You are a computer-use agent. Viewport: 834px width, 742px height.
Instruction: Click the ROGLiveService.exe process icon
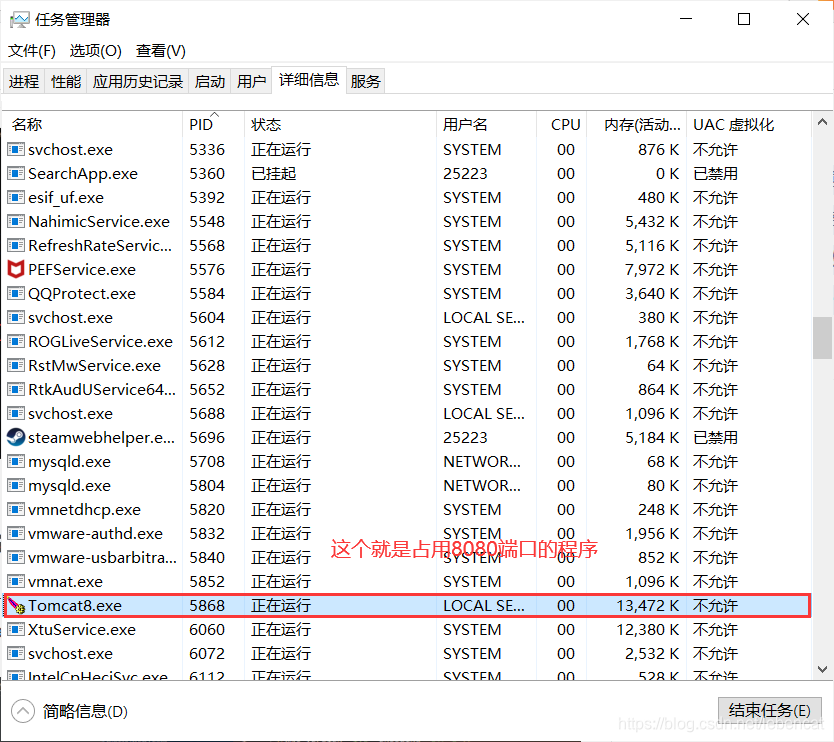pyautogui.click(x=15, y=341)
